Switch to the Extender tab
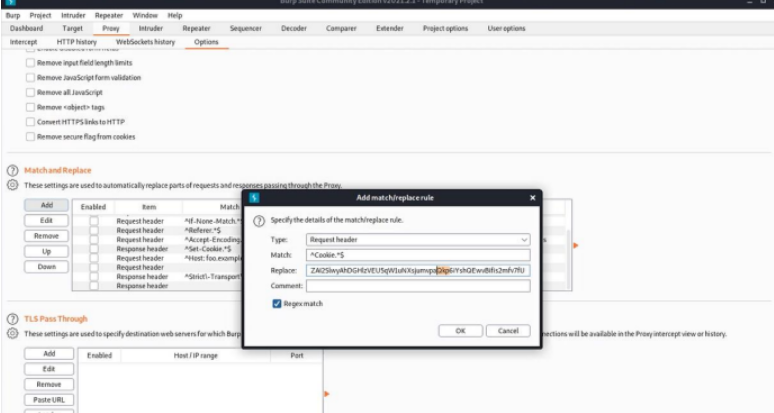Image resolution: width=774 pixels, height=413 pixels. click(x=389, y=29)
